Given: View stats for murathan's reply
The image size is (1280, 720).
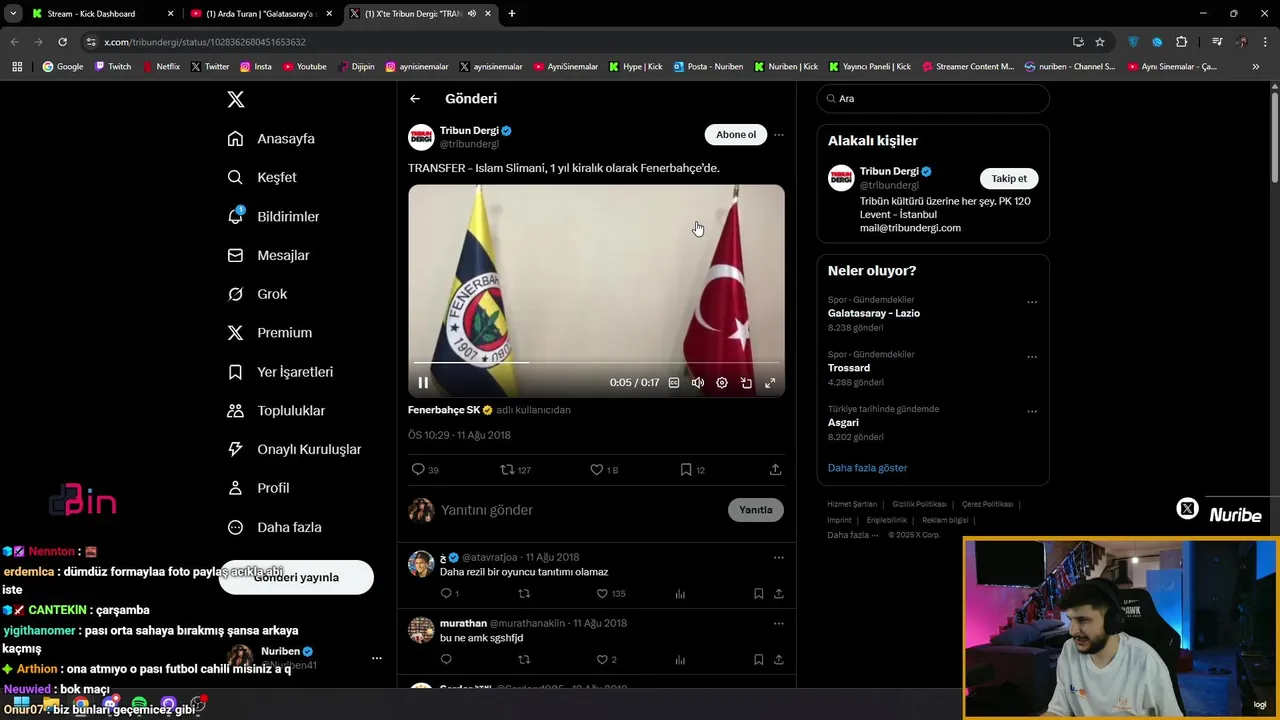Looking at the screenshot, I should click(x=680, y=659).
